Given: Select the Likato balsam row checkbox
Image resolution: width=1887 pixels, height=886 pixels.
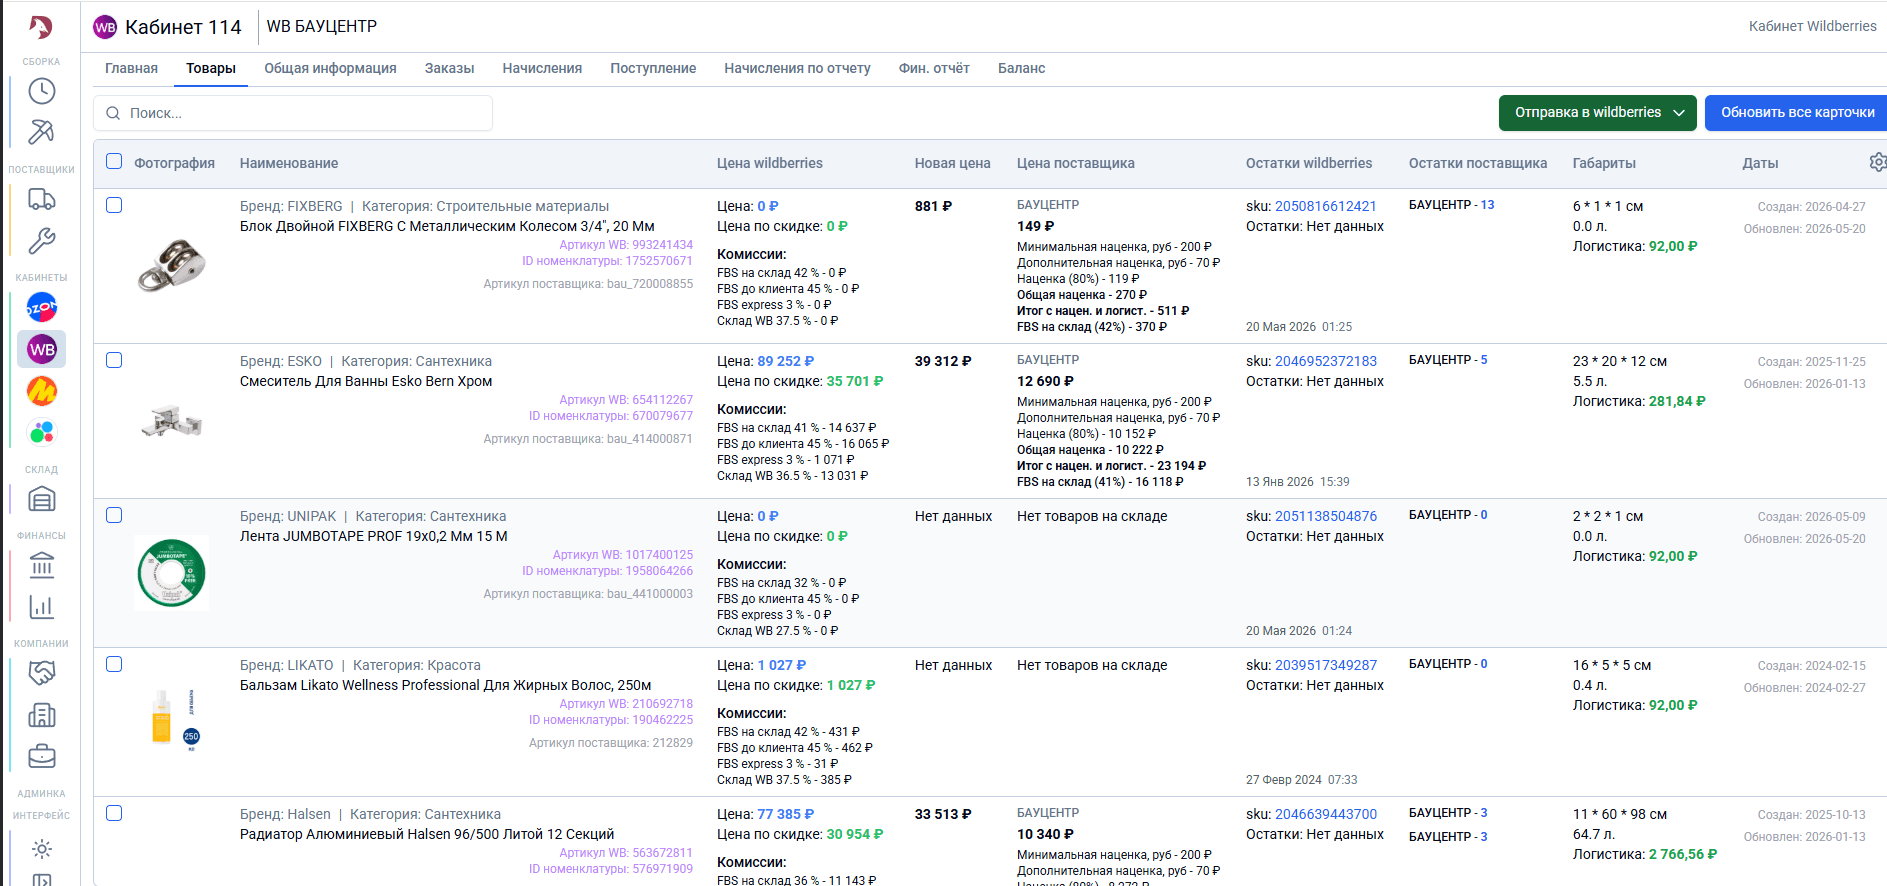Looking at the screenshot, I should coord(114,664).
